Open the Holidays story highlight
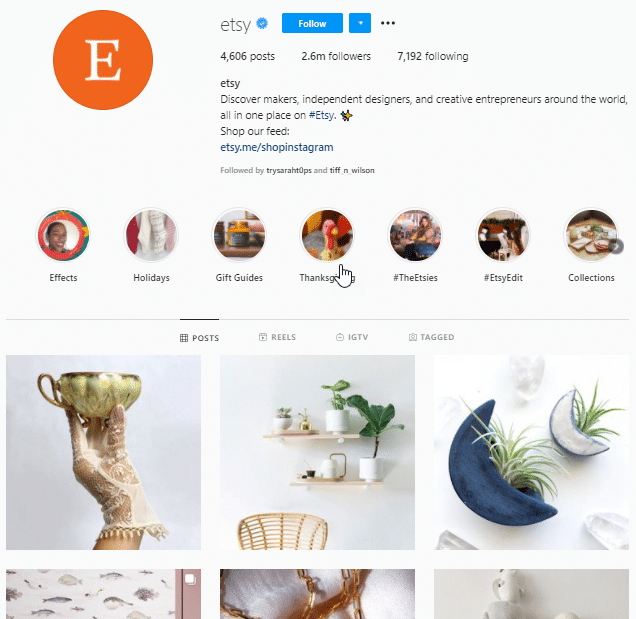This screenshot has width=636, height=619. tap(151, 235)
